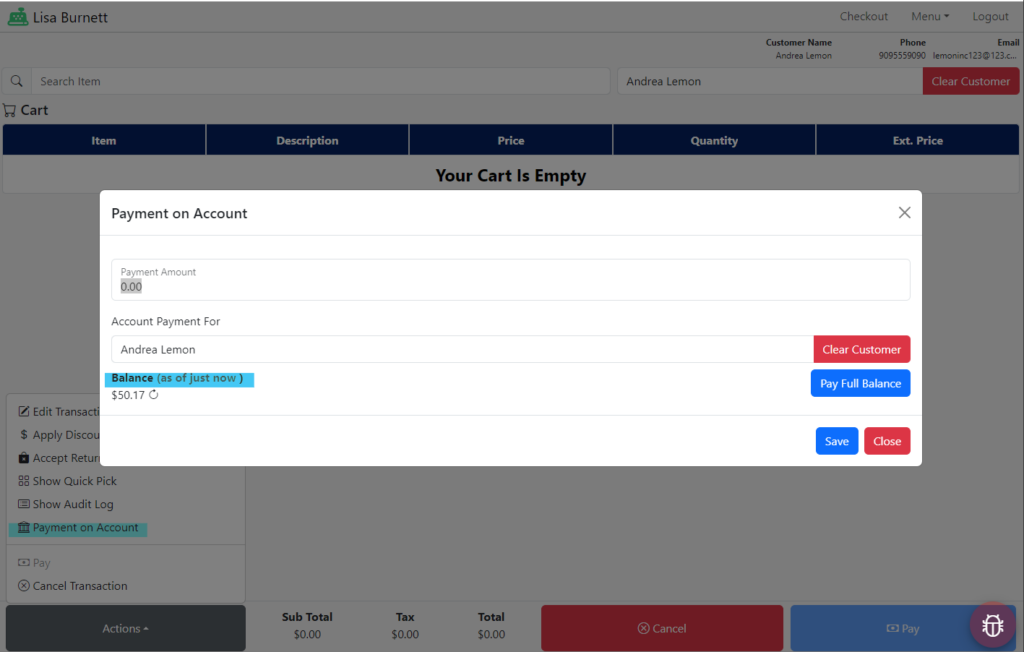Click the Accept Return bag icon
Viewport: 1024px width, 652px height.
click(22, 457)
